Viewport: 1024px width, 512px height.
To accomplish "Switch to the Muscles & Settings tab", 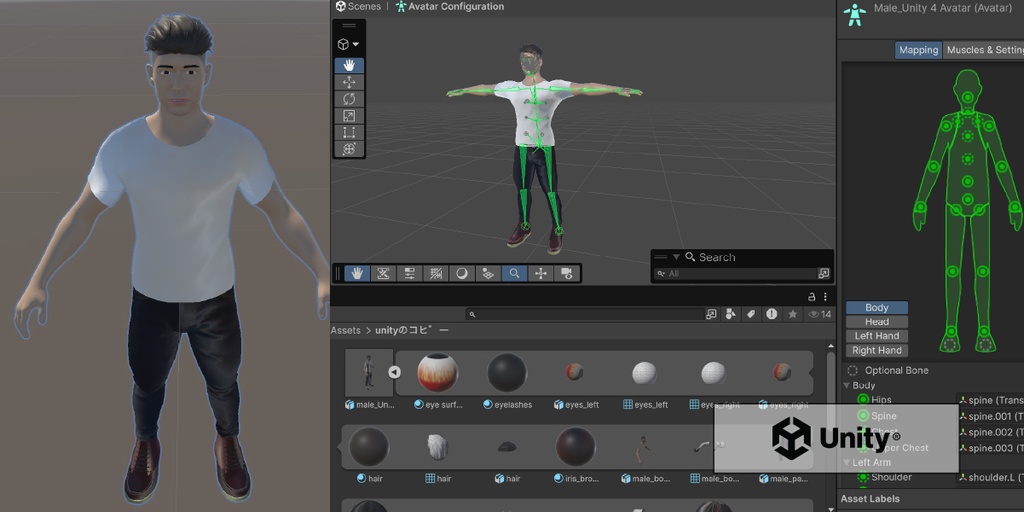I will [984, 50].
